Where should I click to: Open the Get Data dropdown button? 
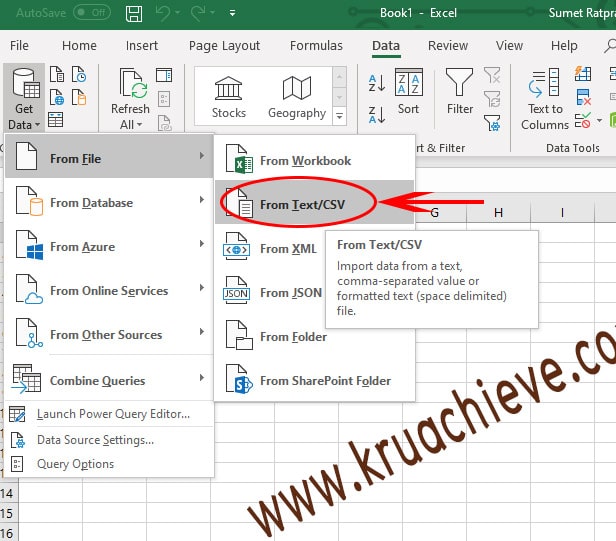click(24, 98)
